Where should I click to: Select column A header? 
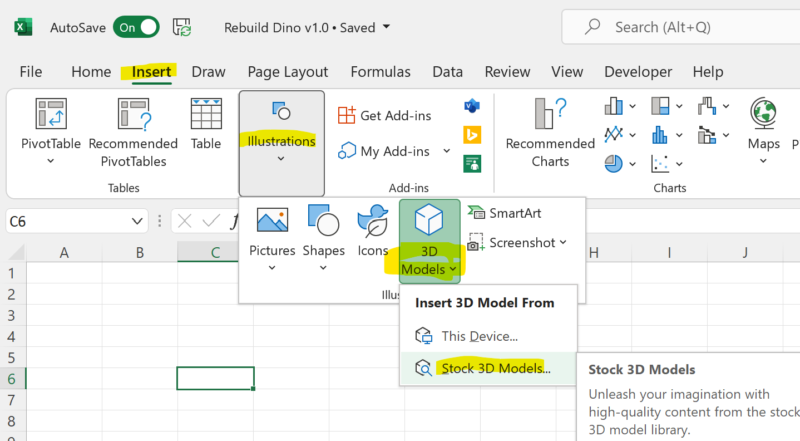click(64, 253)
